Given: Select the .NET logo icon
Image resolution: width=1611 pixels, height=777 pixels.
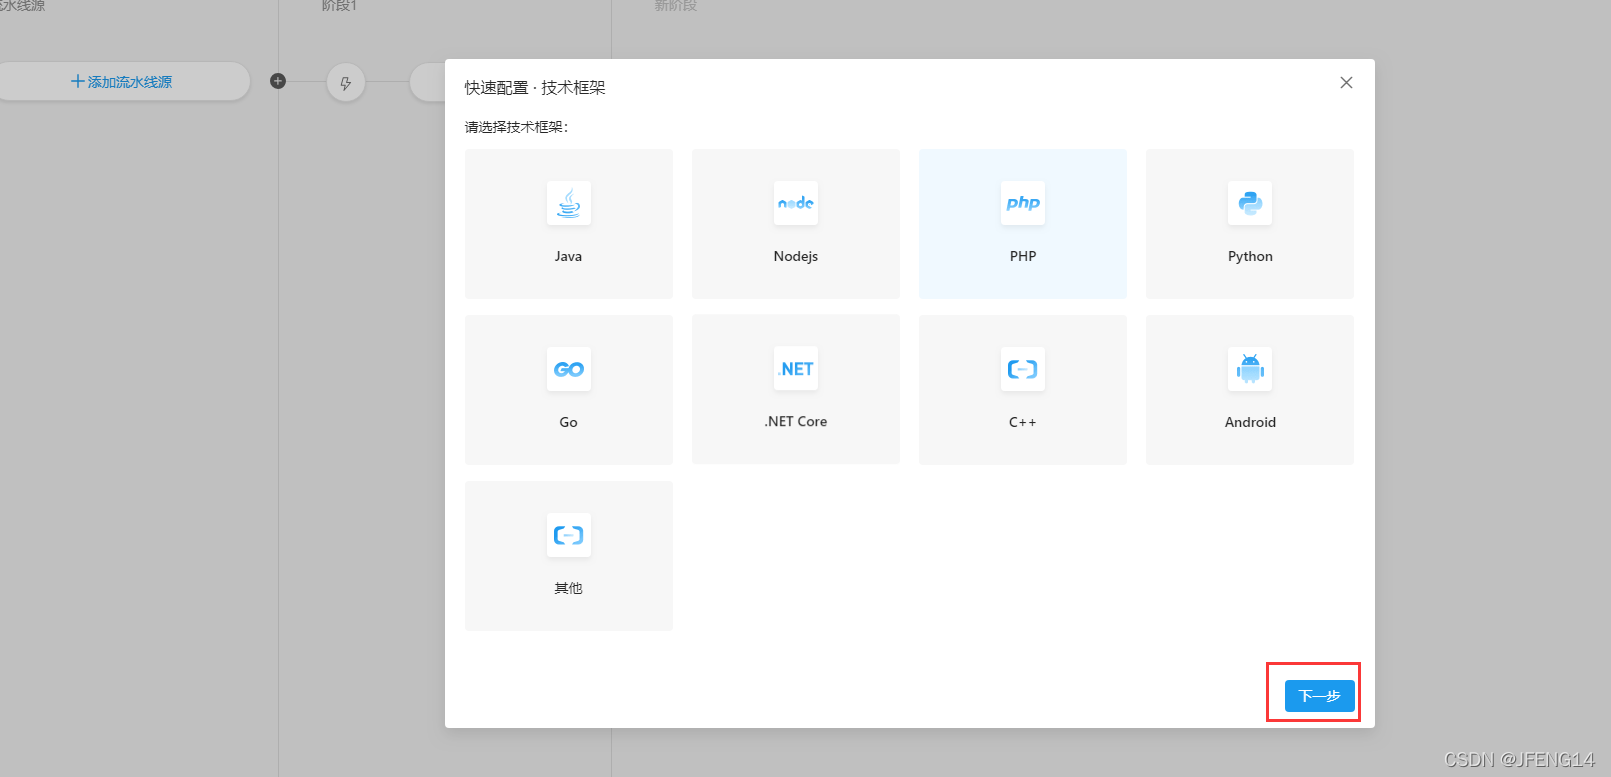Looking at the screenshot, I should (x=796, y=369).
